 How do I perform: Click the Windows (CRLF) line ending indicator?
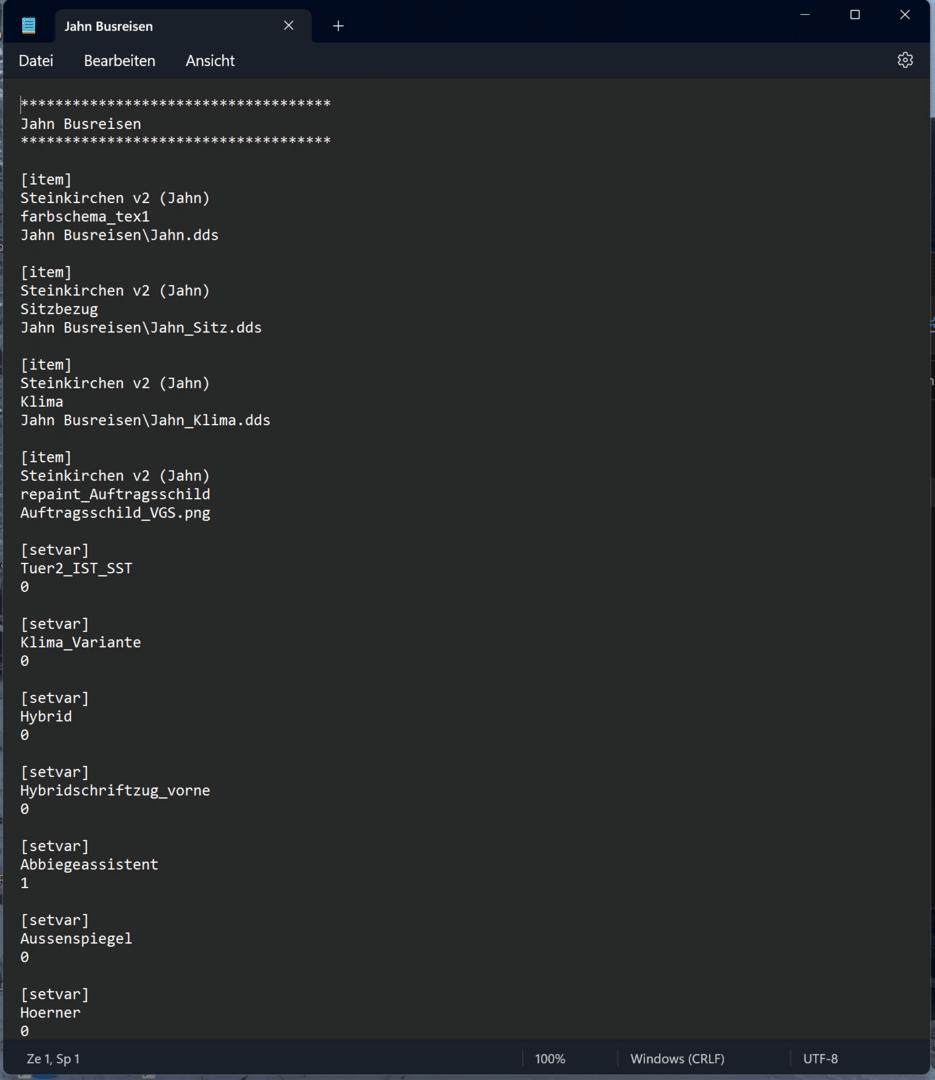[x=677, y=1058]
